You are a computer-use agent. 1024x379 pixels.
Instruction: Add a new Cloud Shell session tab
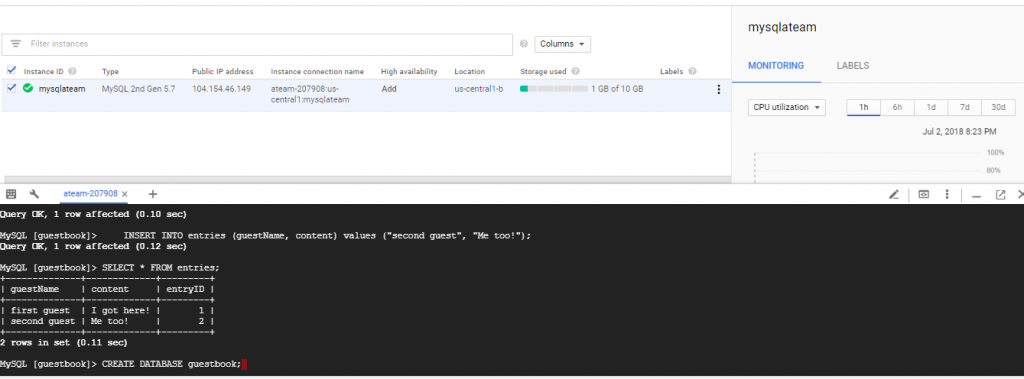click(153, 194)
